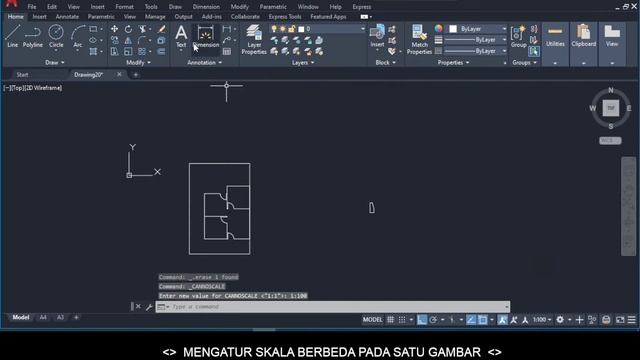Screen dimensions: 640x360
Task: Select the Polyline tool
Action: [x=33, y=36]
